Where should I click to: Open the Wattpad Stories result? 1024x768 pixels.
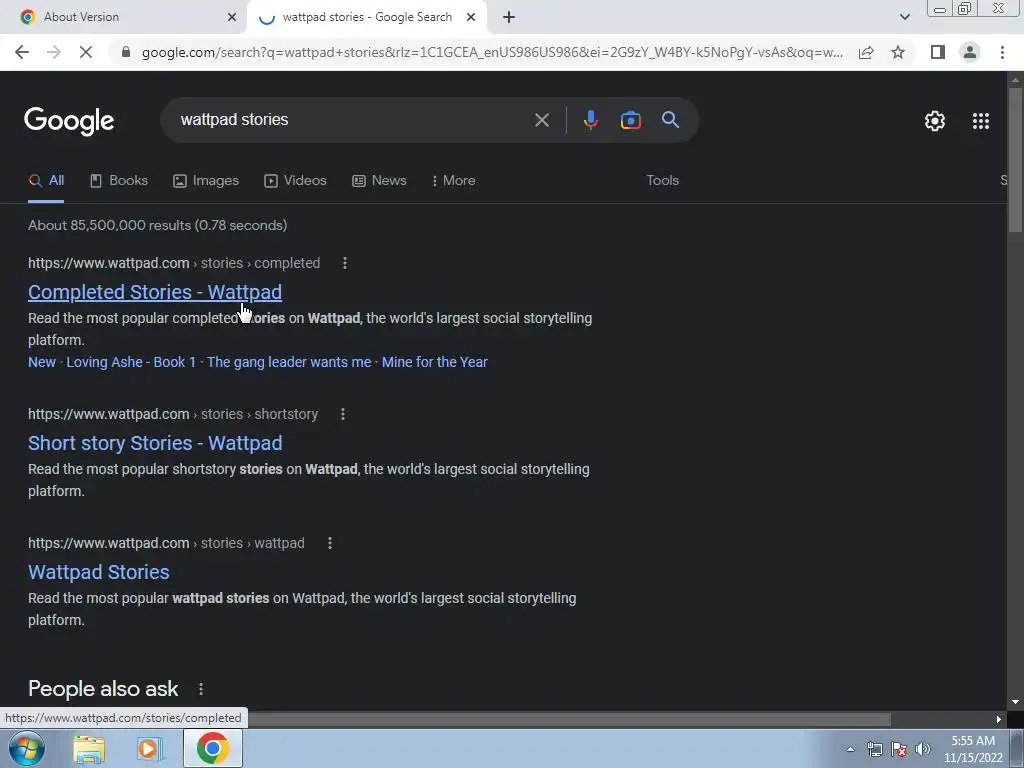[x=99, y=573]
